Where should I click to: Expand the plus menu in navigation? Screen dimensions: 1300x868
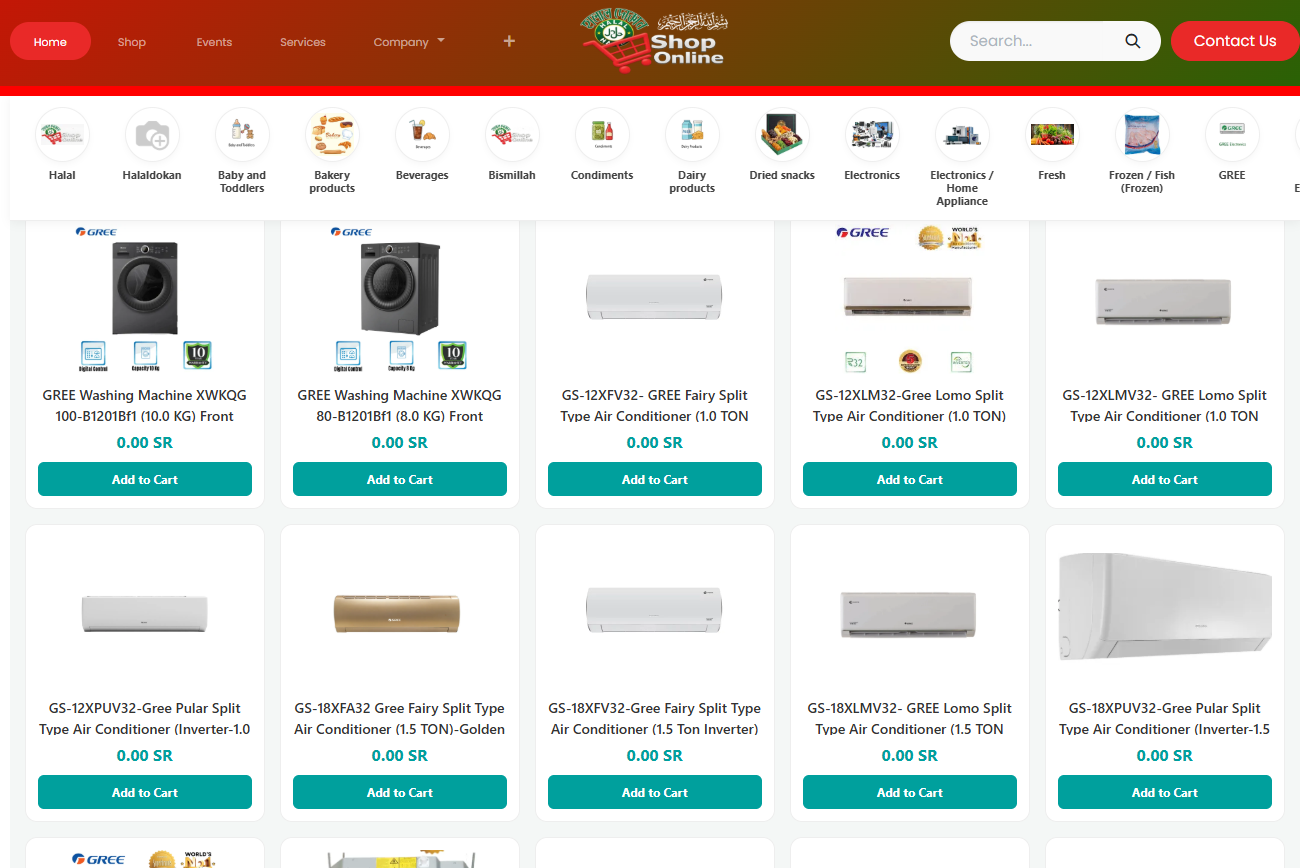(509, 41)
